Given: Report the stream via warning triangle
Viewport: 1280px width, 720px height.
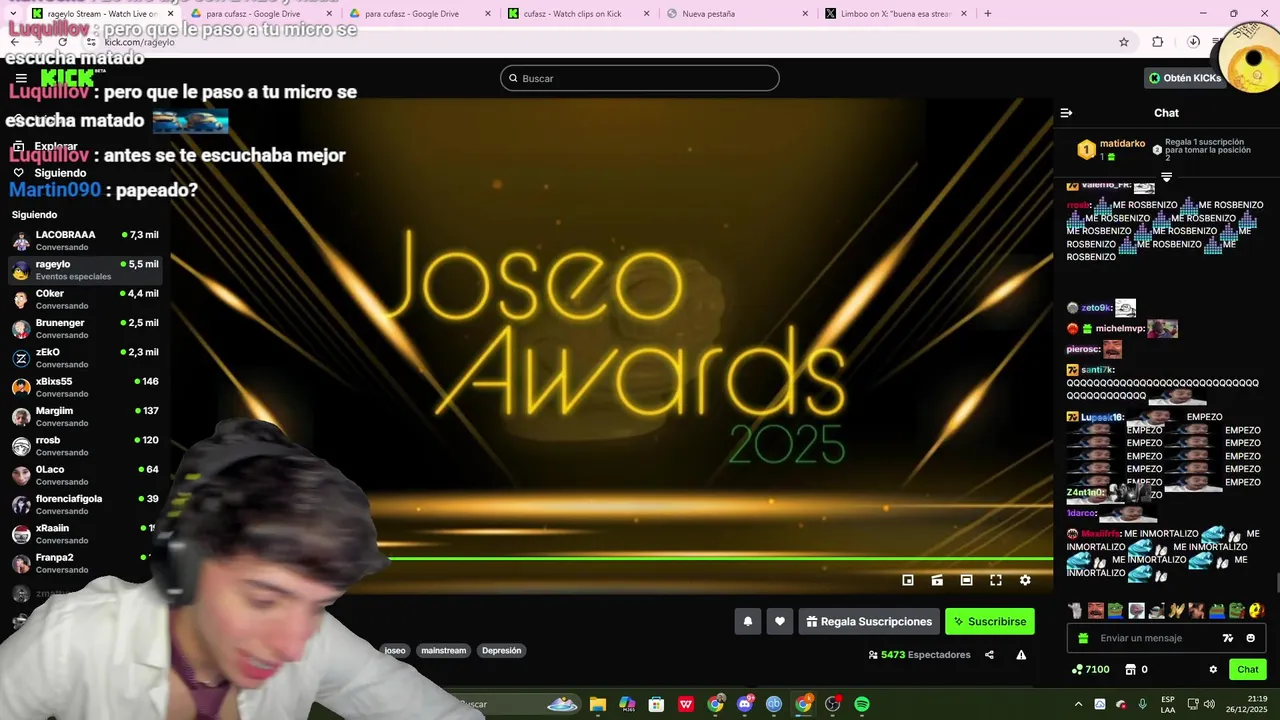Looking at the screenshot, I should [1021, 655].
